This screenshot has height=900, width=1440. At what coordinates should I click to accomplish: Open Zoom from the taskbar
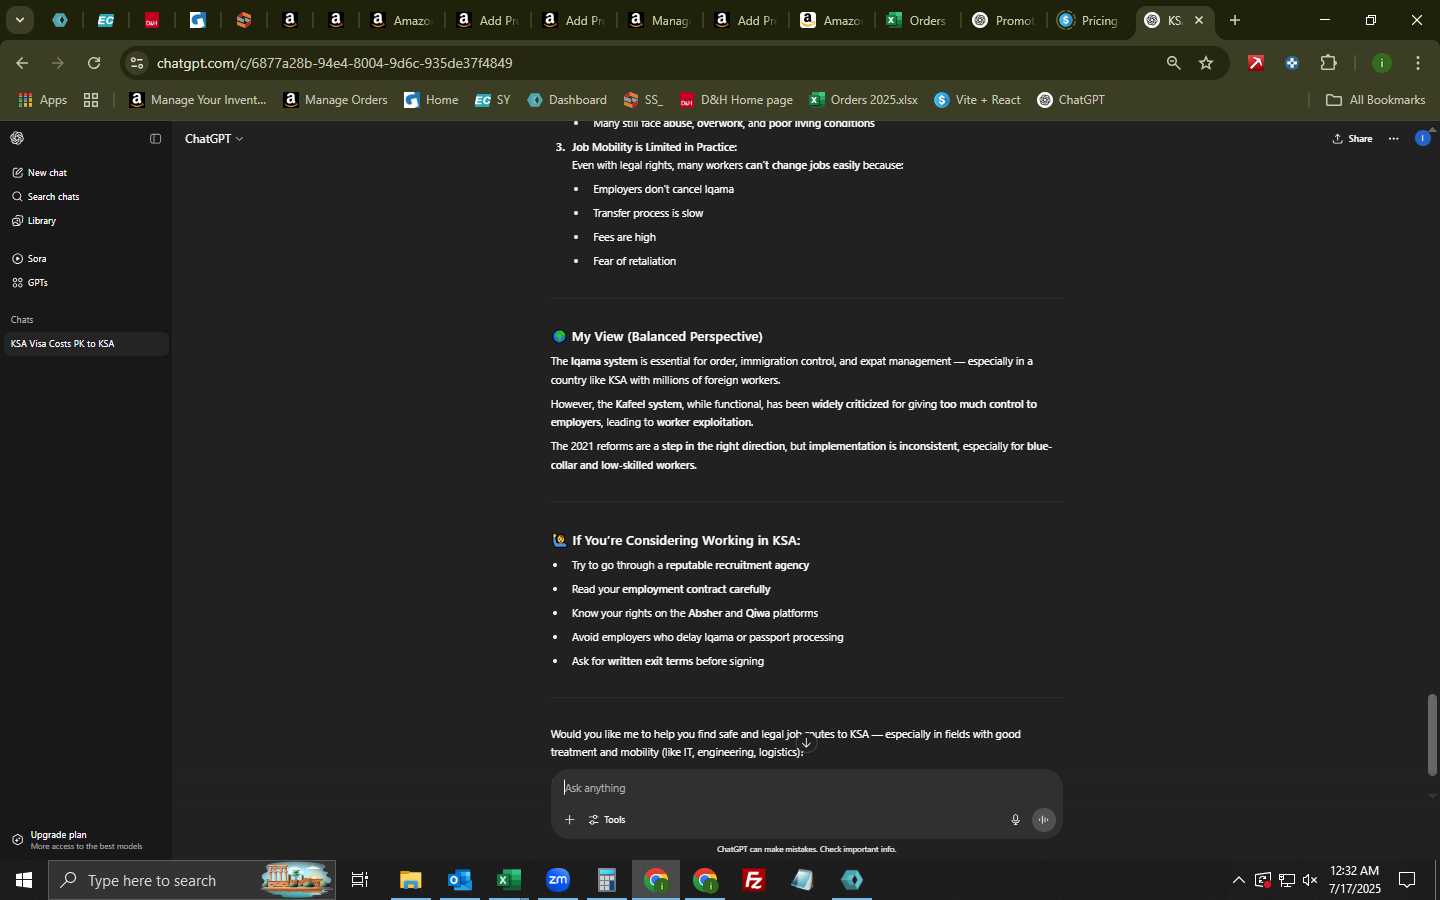coord(558,881)
